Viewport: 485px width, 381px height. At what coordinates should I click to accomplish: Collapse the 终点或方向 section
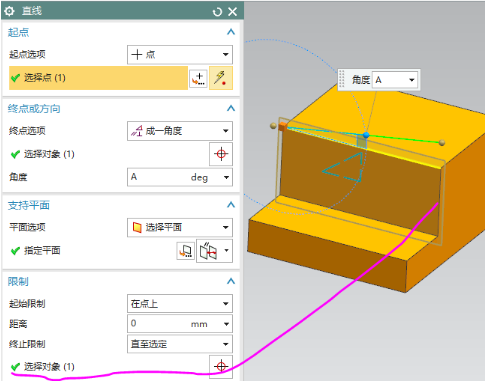(231, 109)
